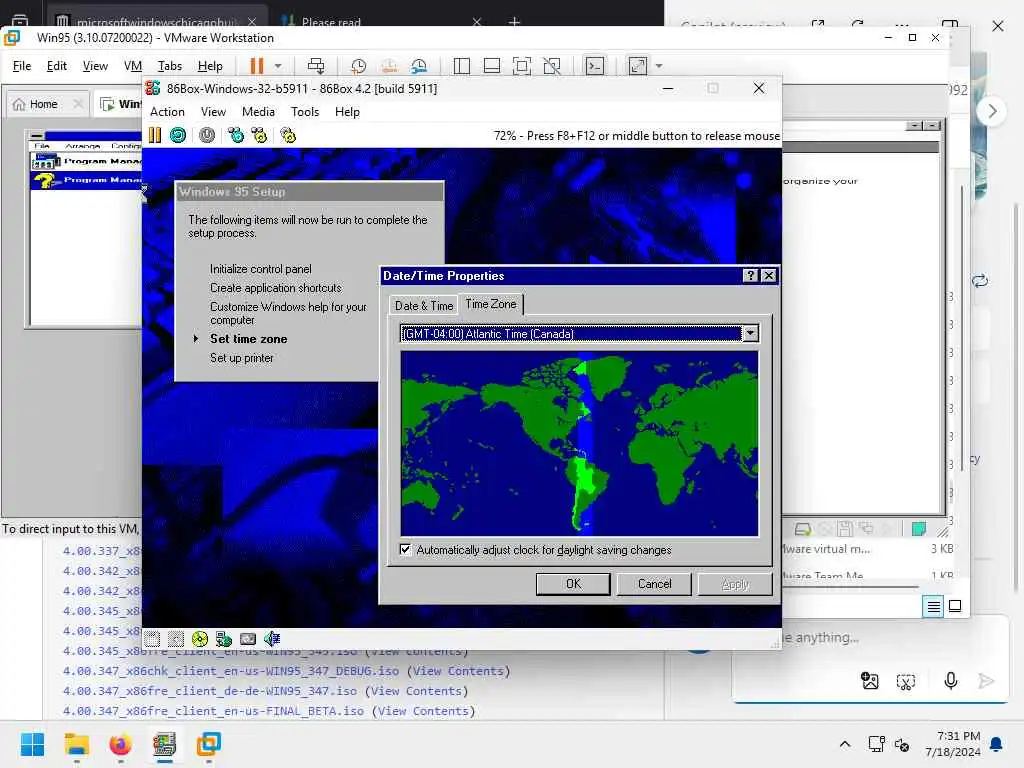Click Cancel in Date/Time Properties

click(654, 584)
